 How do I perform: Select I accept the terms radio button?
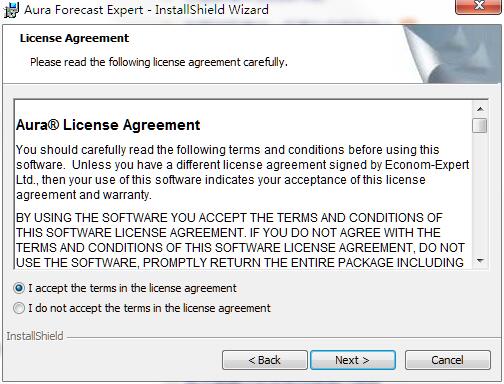pos(19,288)
